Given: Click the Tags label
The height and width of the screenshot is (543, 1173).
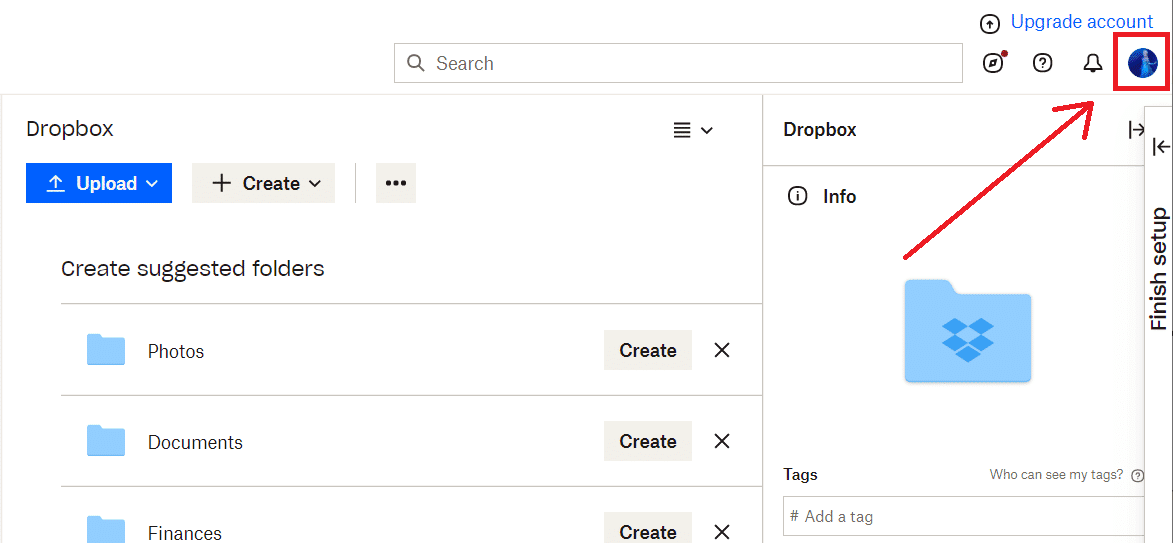Looking at the screenshot, I should tap(800, 474).
